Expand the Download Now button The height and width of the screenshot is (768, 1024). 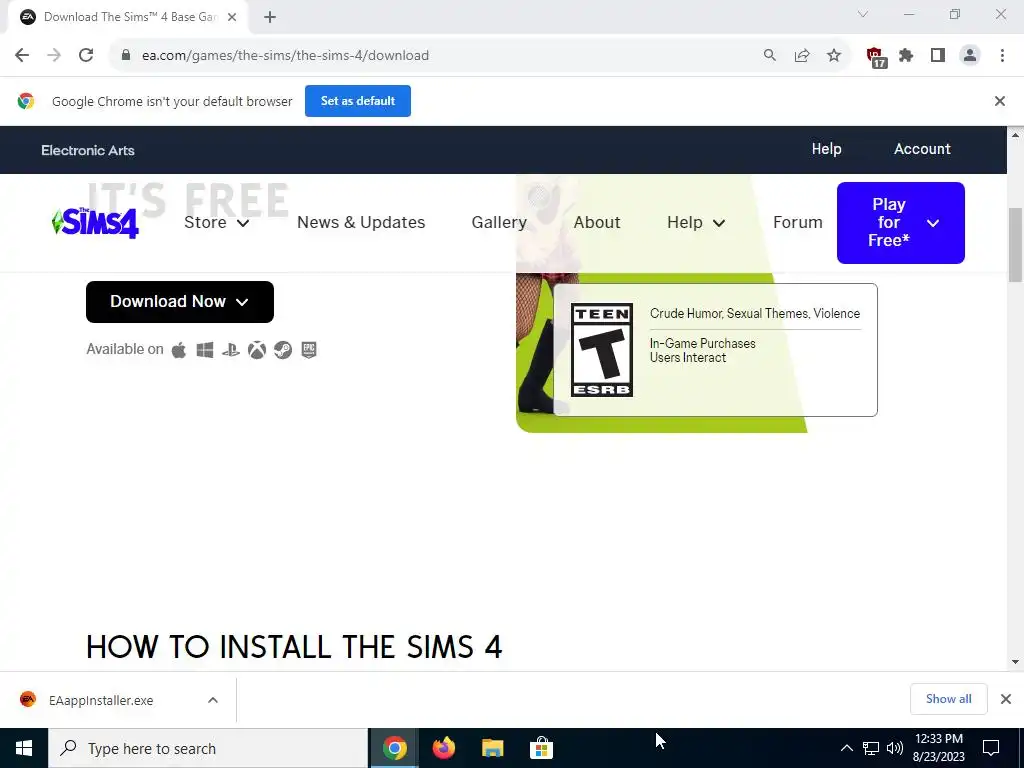tap(180, 302)
